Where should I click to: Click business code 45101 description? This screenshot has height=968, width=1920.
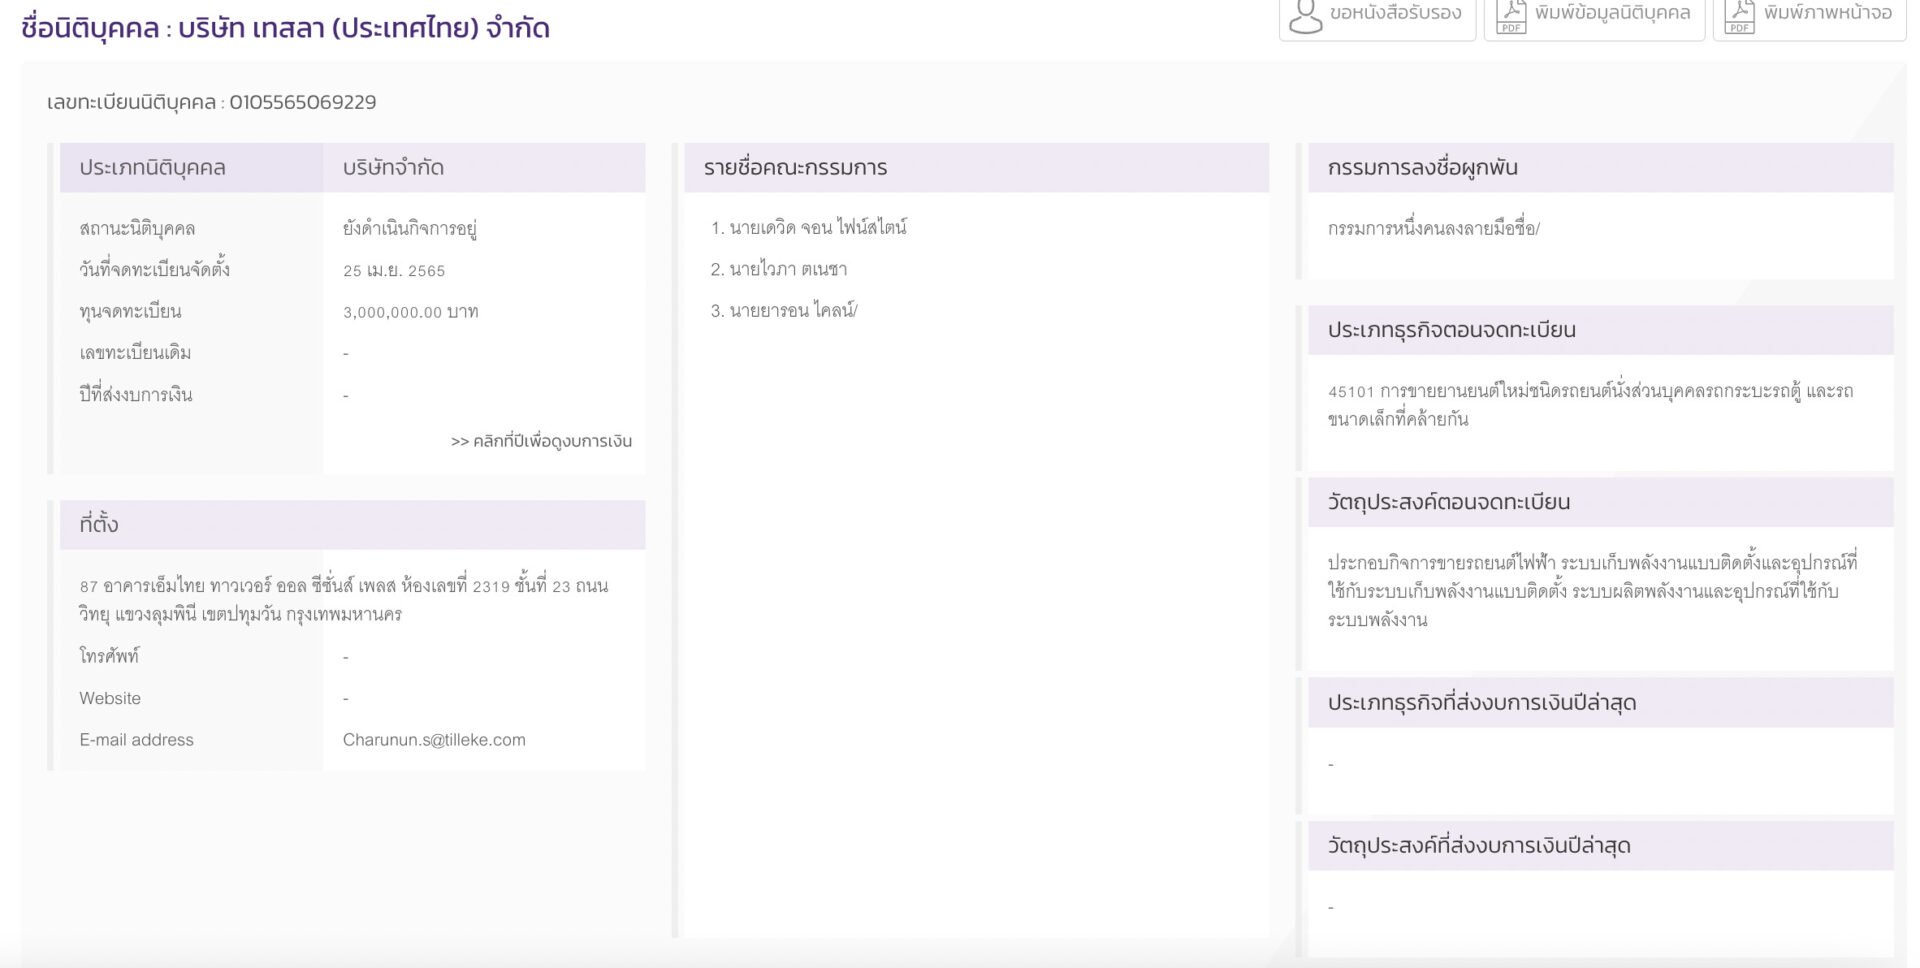[x=1590, y=405]
